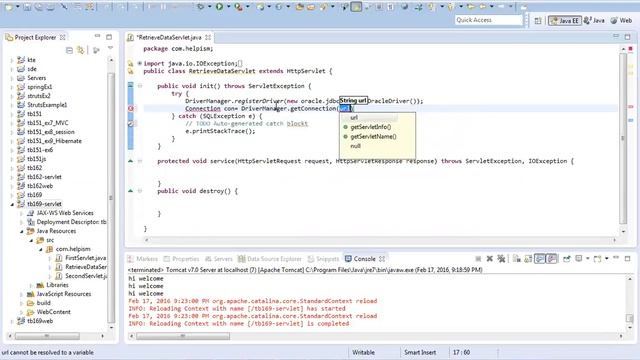This screenshot has width=640, height=360.
Task: Click the Save icon in toolbar
Action: pos(27,7)
